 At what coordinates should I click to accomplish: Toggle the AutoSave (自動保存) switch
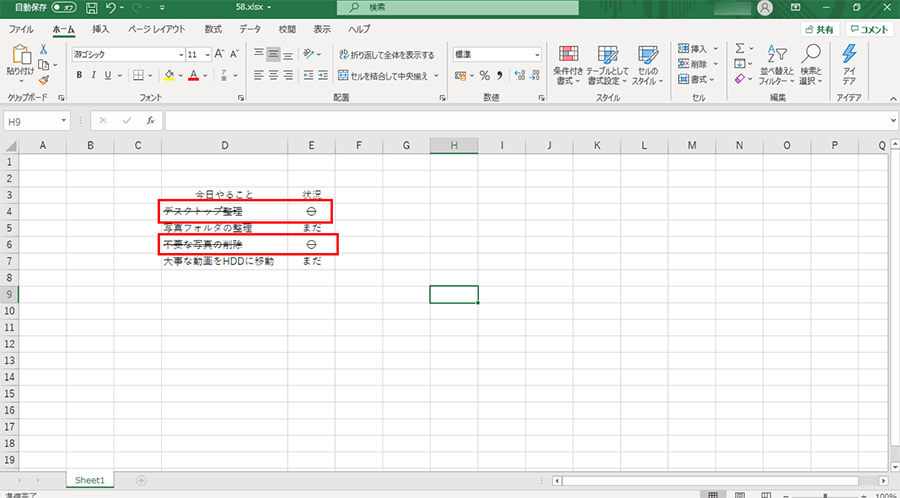point(63,8)
